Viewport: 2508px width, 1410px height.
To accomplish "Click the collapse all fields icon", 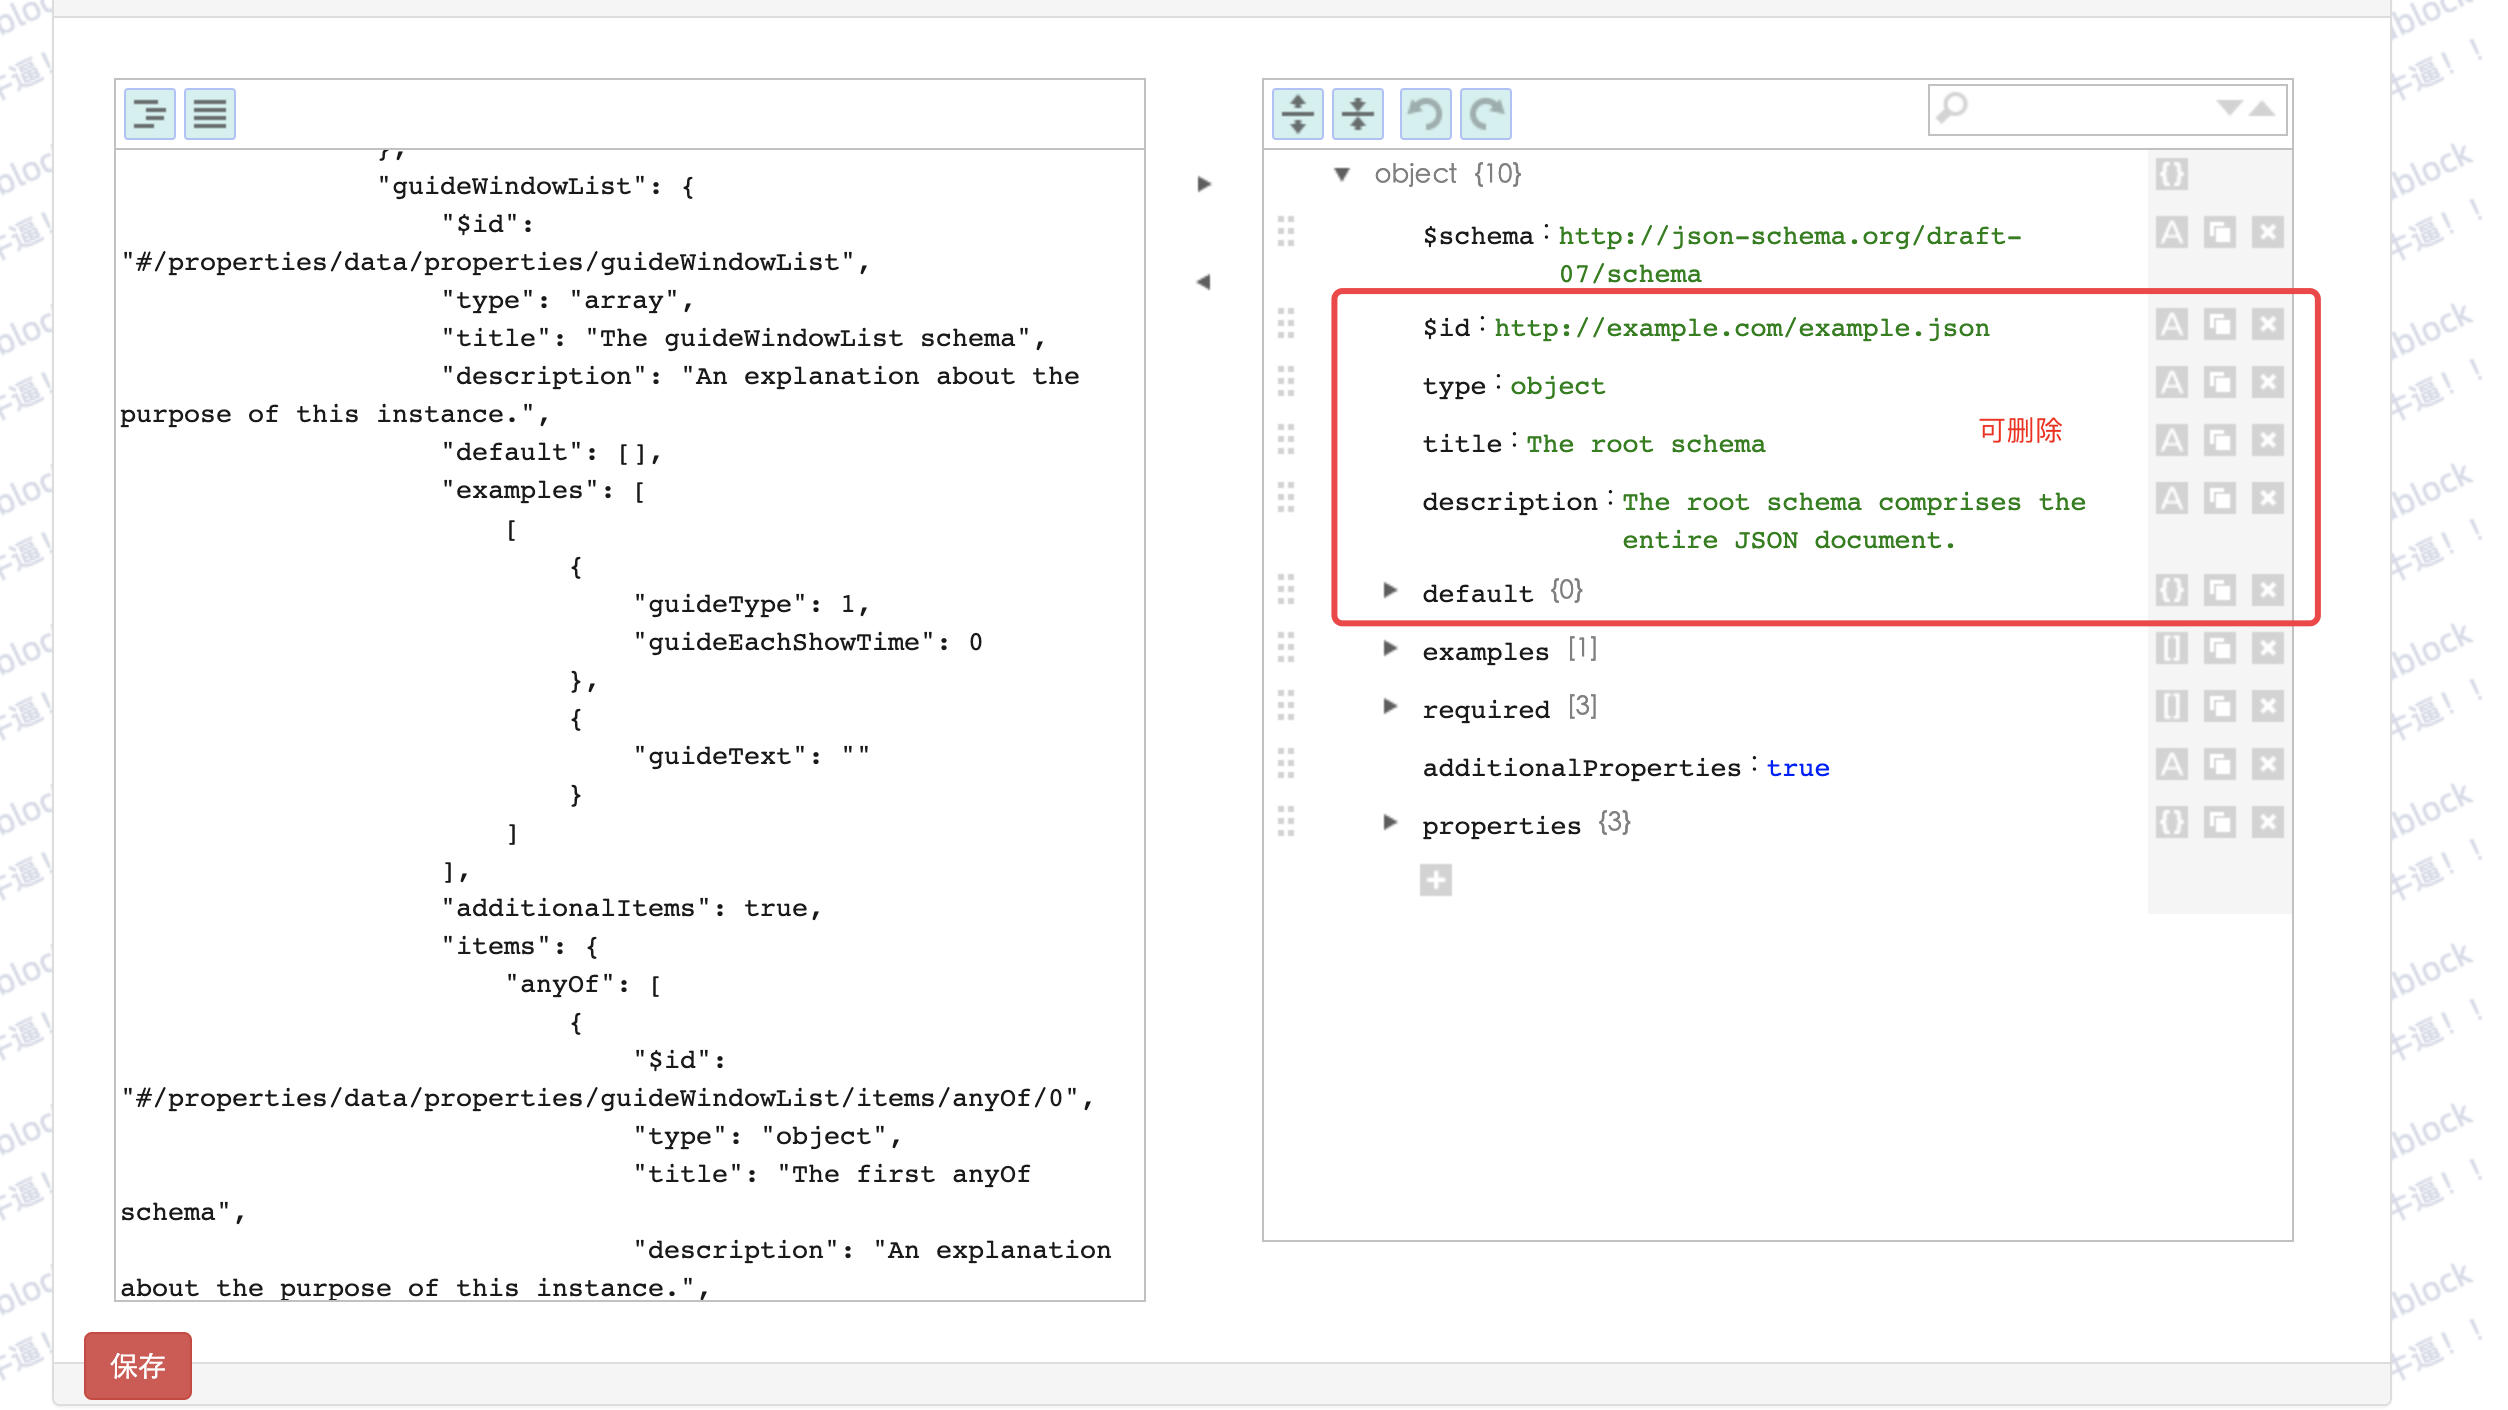I will pyautogui.click(x=1357, y=114).
